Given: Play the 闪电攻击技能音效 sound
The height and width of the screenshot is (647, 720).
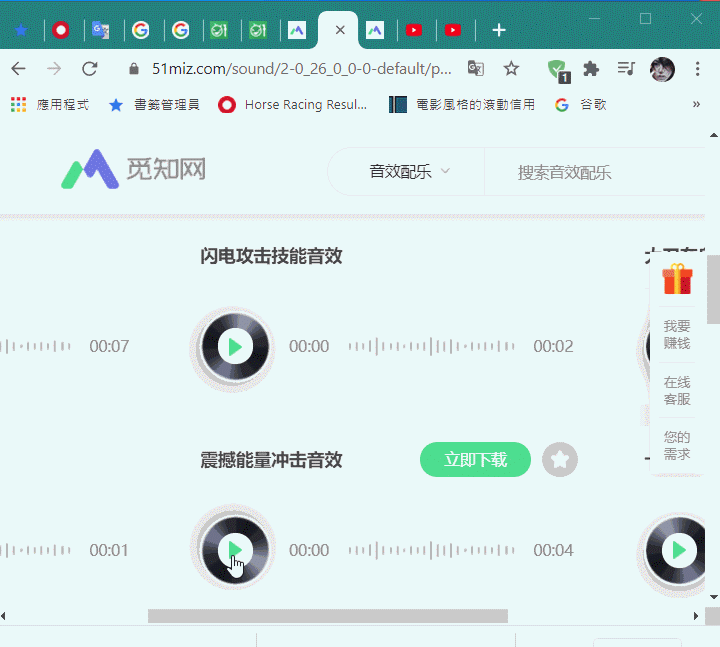Looking at the screenshot, I should 235,347.
